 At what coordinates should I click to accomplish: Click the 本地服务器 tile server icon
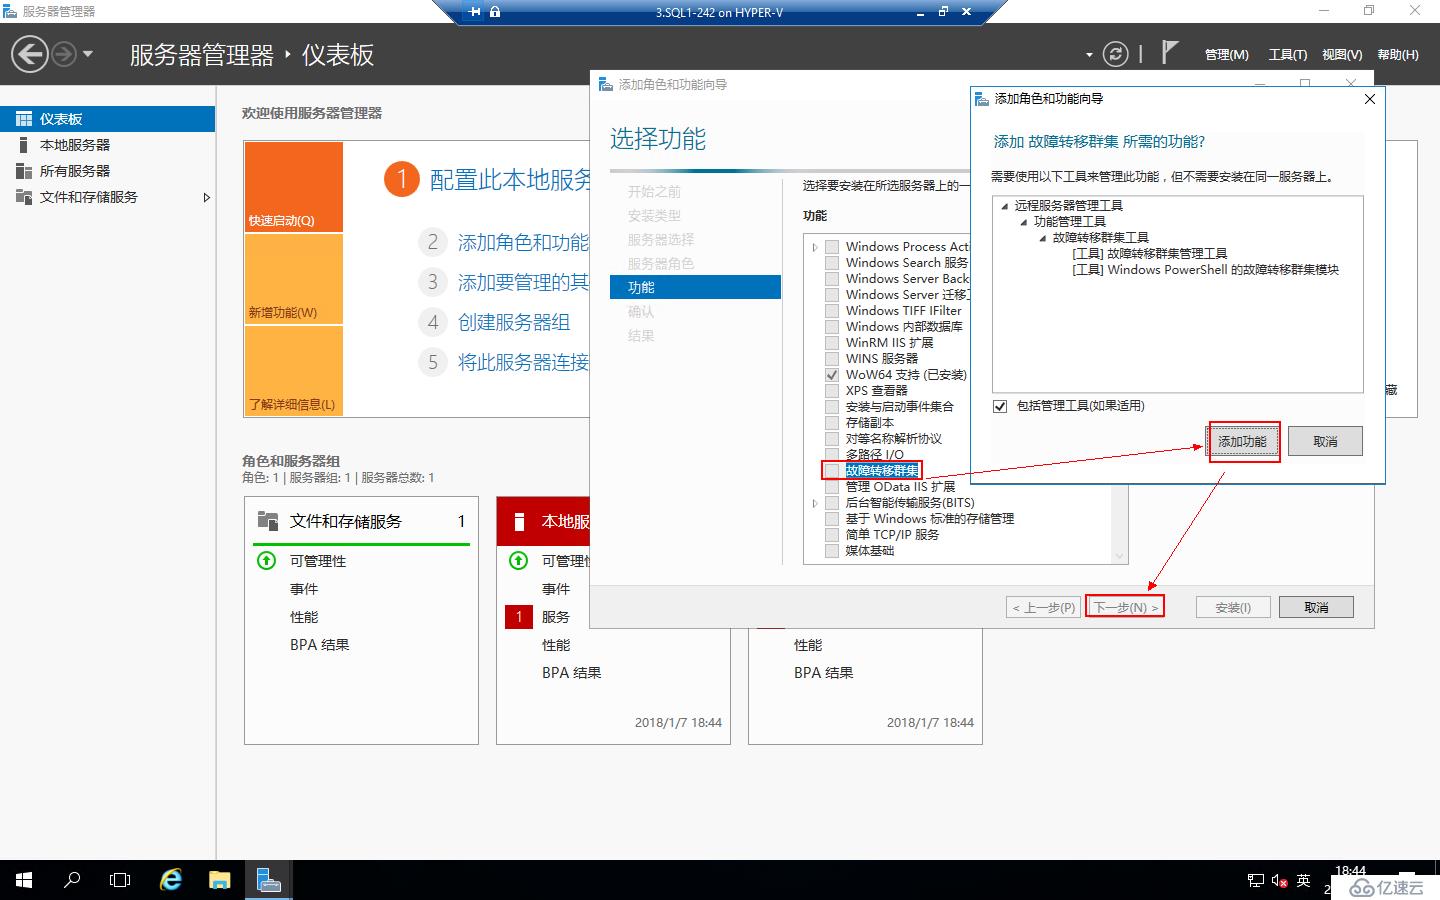[x=519, y=521]
